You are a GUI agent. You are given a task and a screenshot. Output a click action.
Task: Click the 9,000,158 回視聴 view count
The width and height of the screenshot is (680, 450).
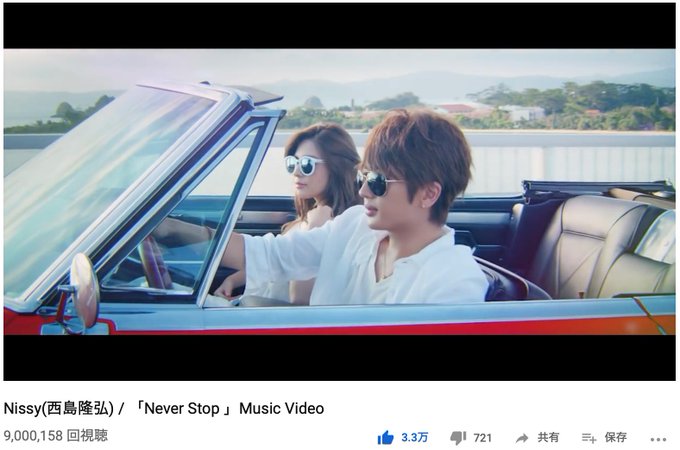point(56,435)
